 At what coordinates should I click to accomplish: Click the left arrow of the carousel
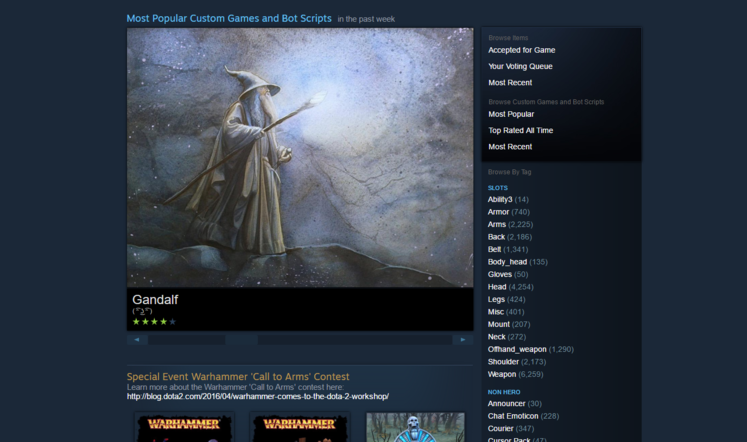click(x=137, y=340)
